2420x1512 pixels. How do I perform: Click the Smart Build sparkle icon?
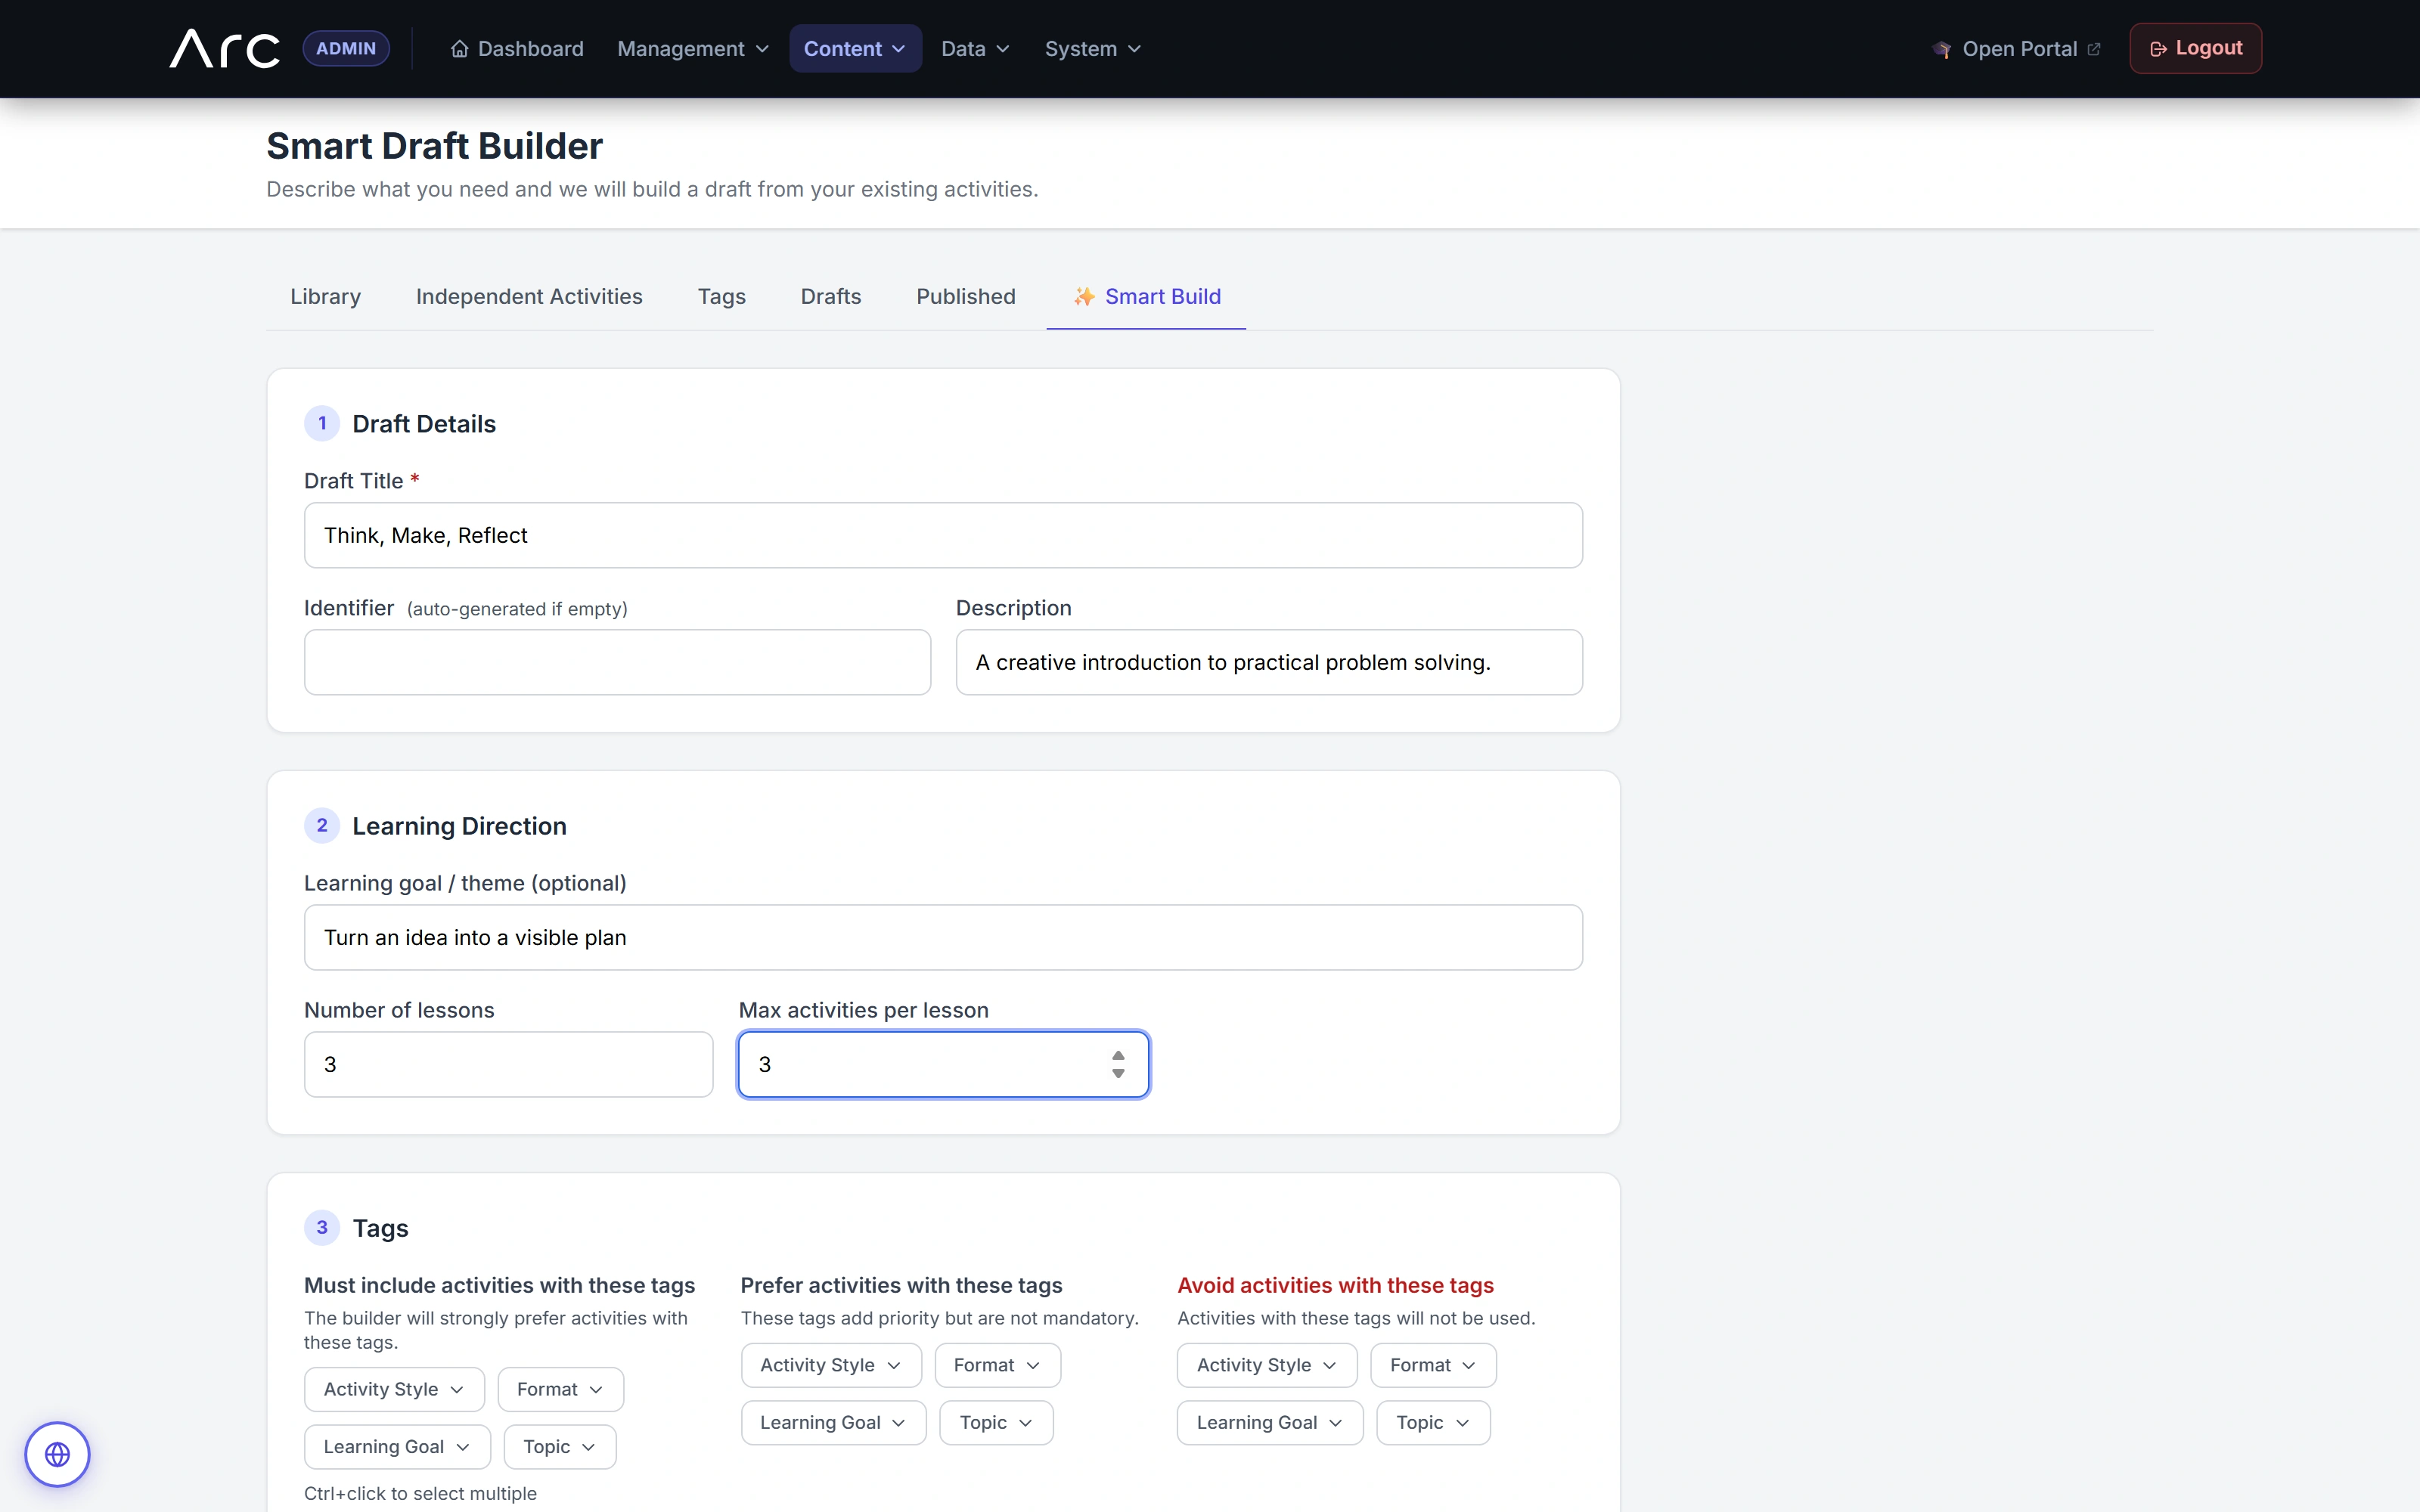tap(1084, 297)
